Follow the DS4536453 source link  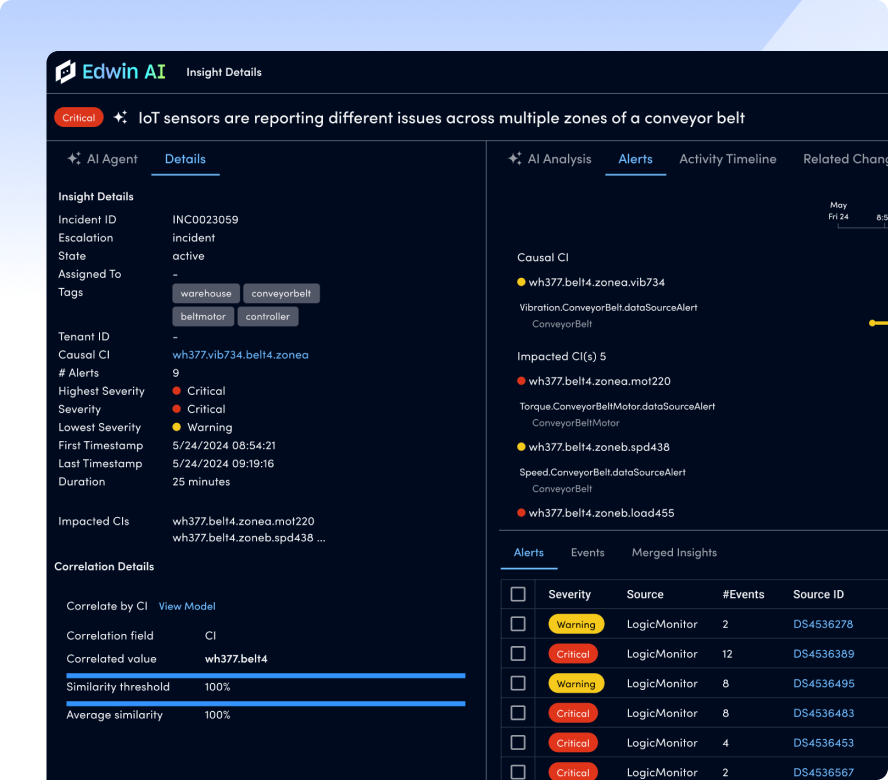(x=823, y=743)
